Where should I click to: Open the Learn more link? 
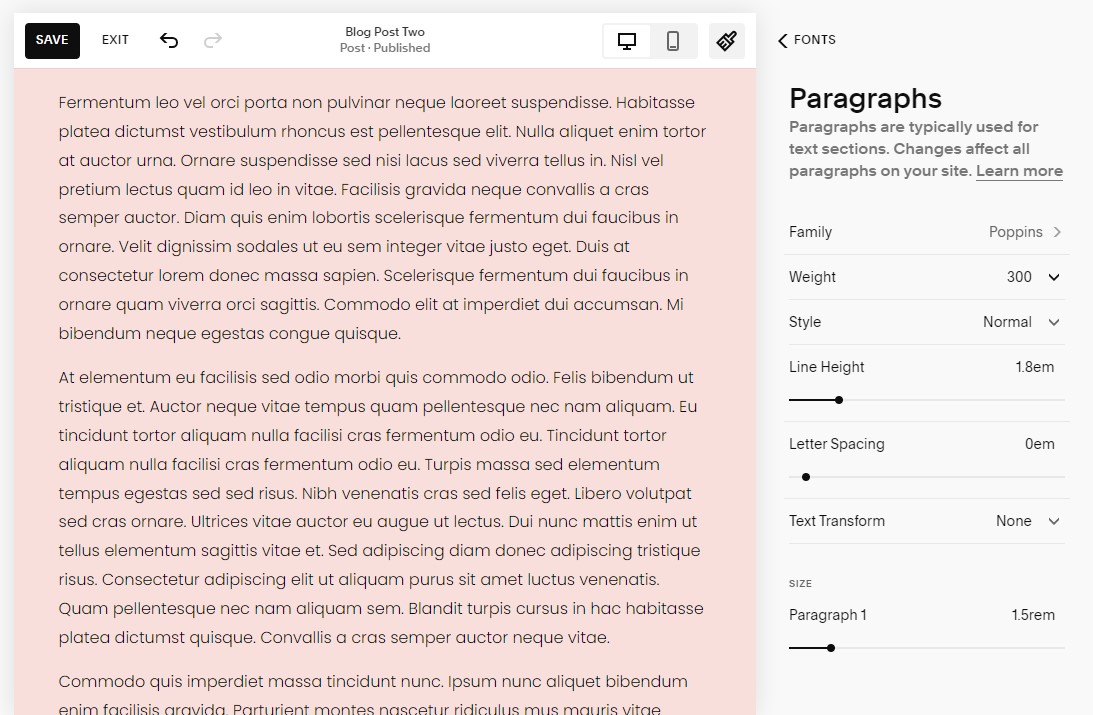pyautogui.click(x=1019, y=171)
